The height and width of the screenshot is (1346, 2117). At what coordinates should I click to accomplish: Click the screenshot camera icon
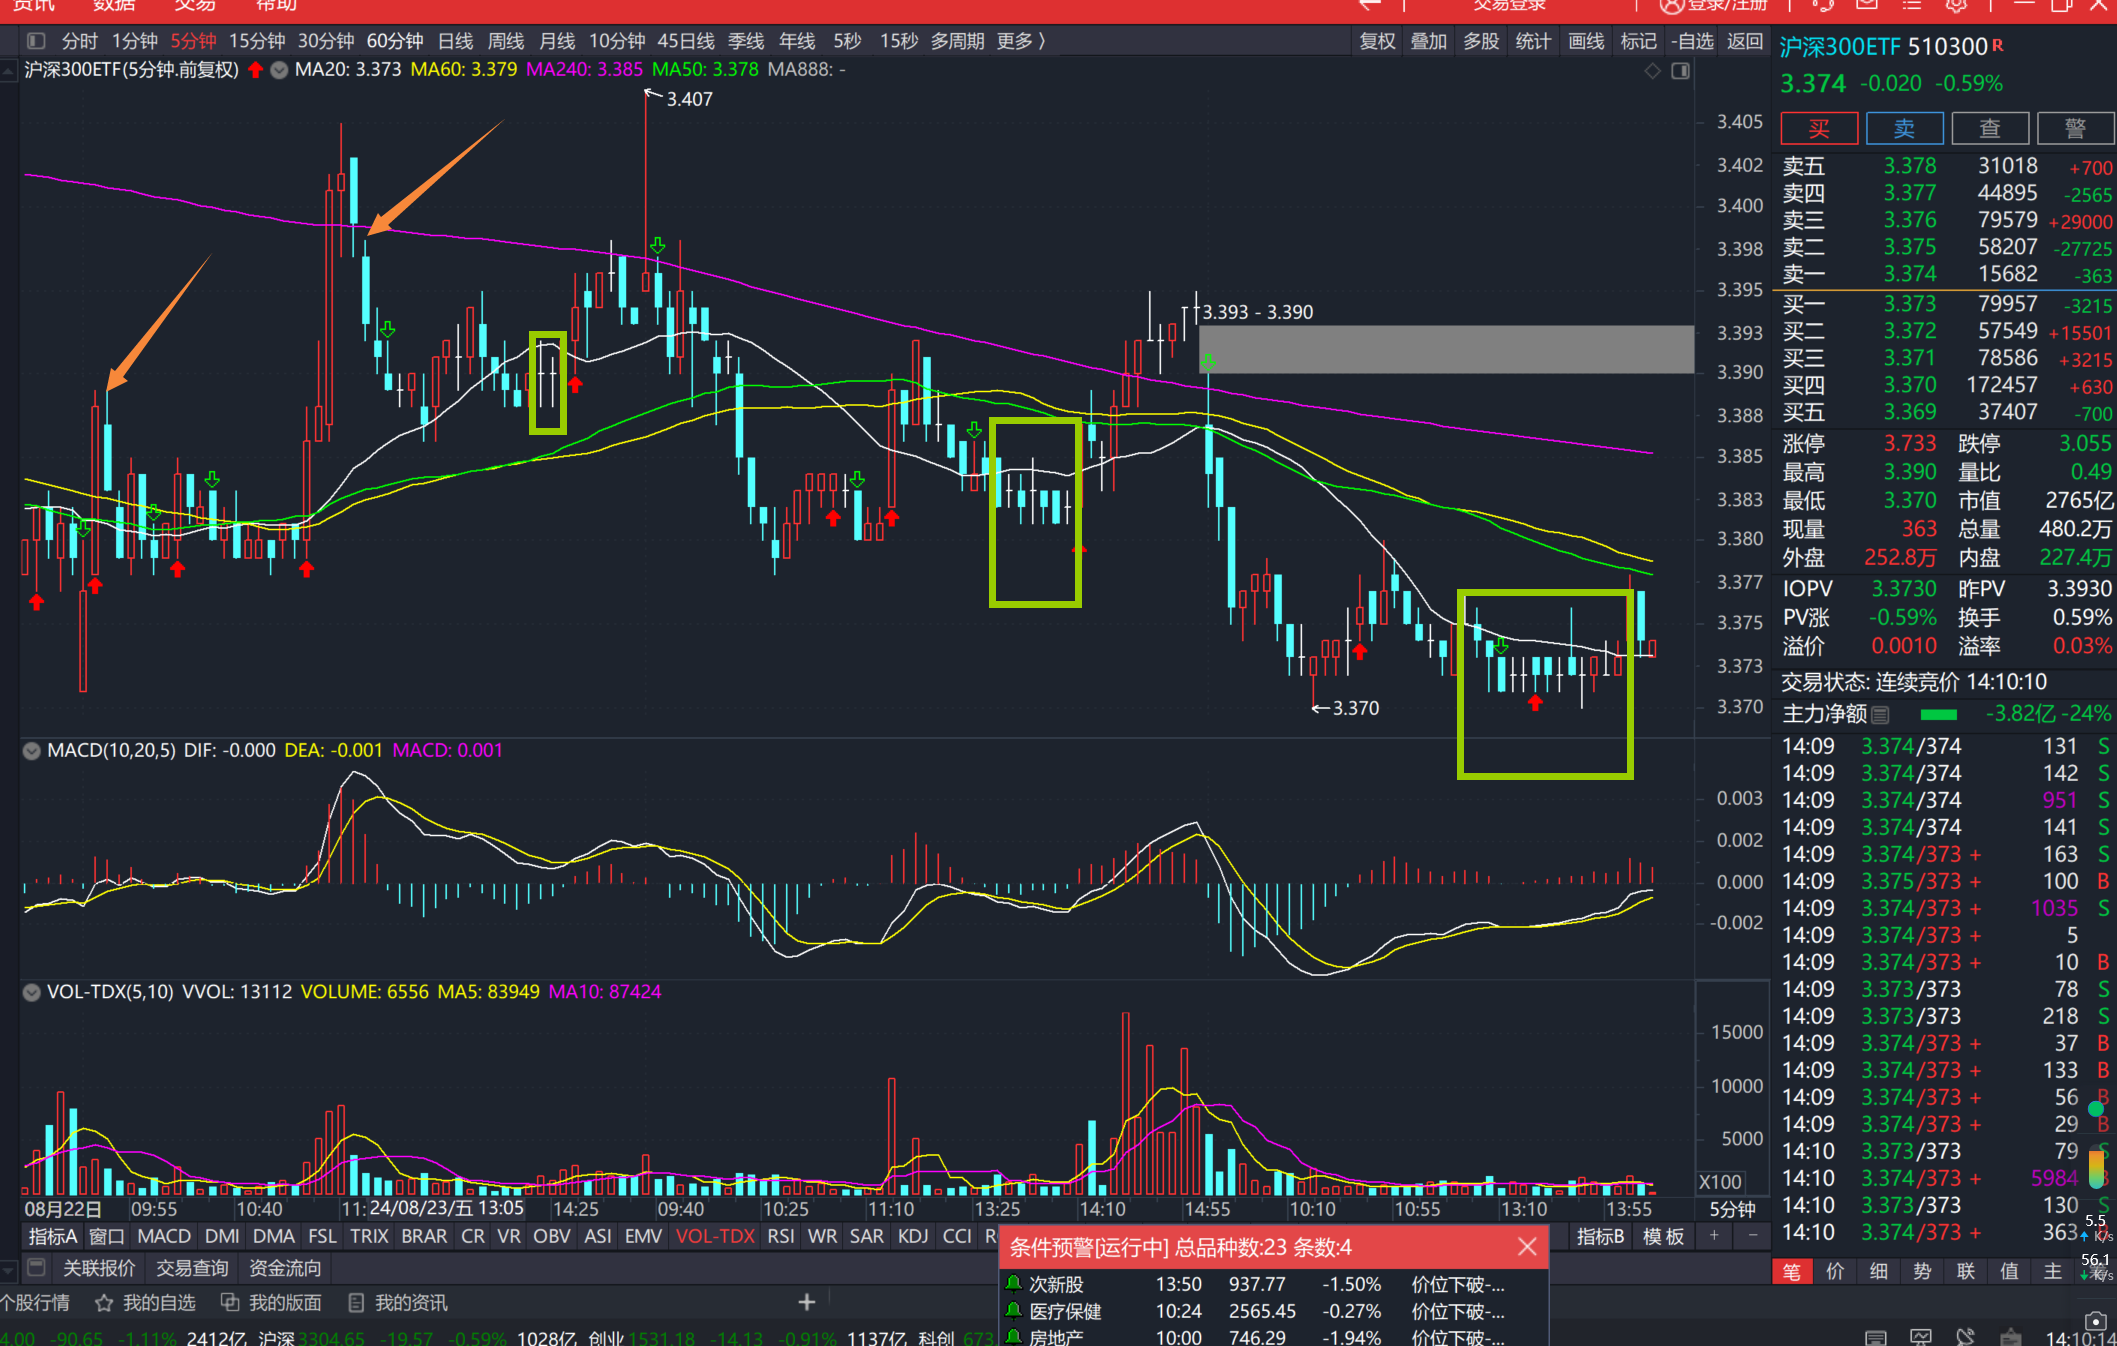click(2095, 1321)
